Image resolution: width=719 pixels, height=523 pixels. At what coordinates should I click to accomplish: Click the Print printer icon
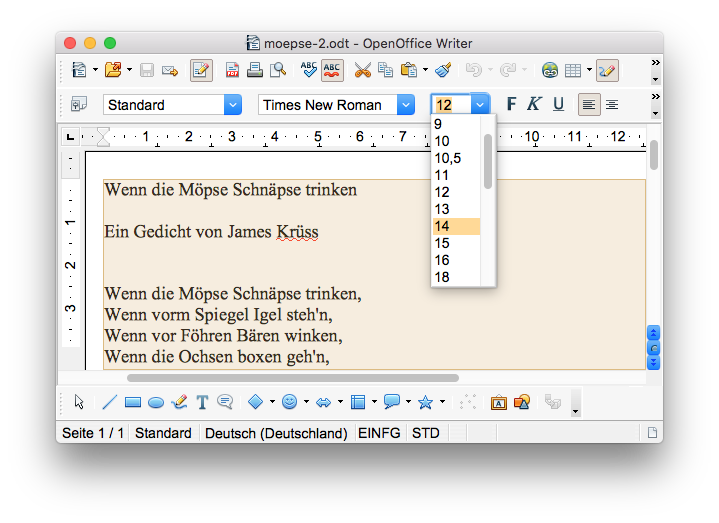point(254,70)
